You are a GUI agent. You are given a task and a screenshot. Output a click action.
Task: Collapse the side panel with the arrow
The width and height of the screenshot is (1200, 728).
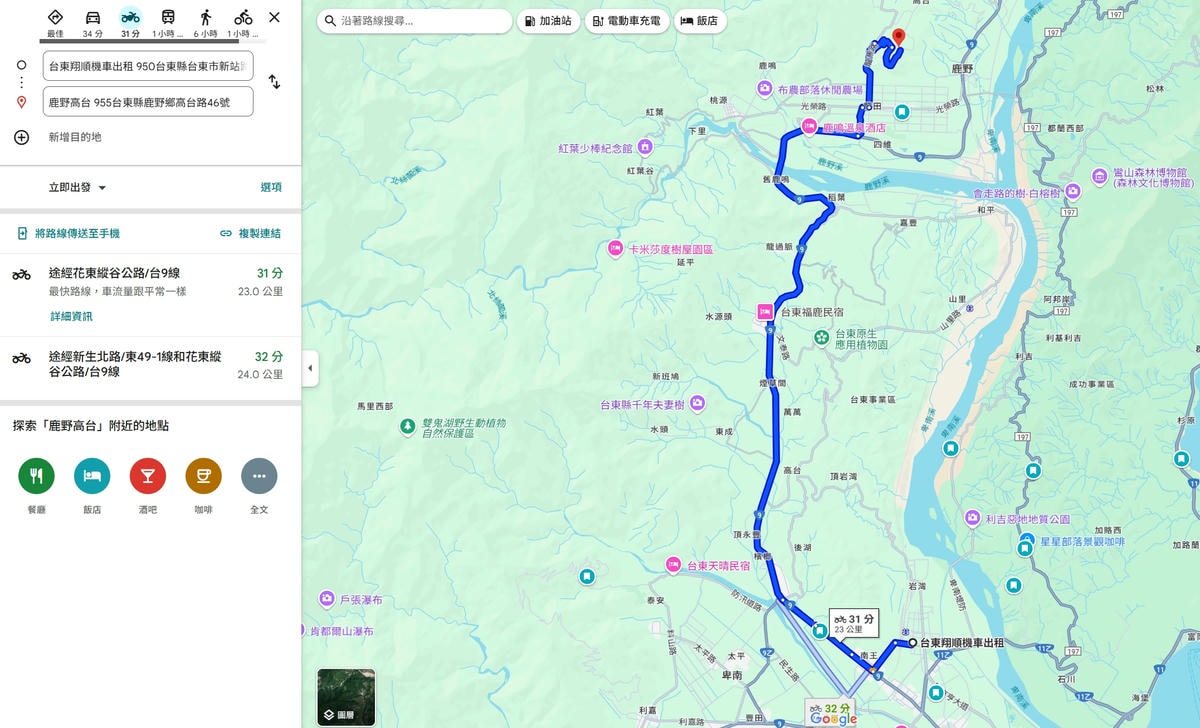(x=310, y=368)
